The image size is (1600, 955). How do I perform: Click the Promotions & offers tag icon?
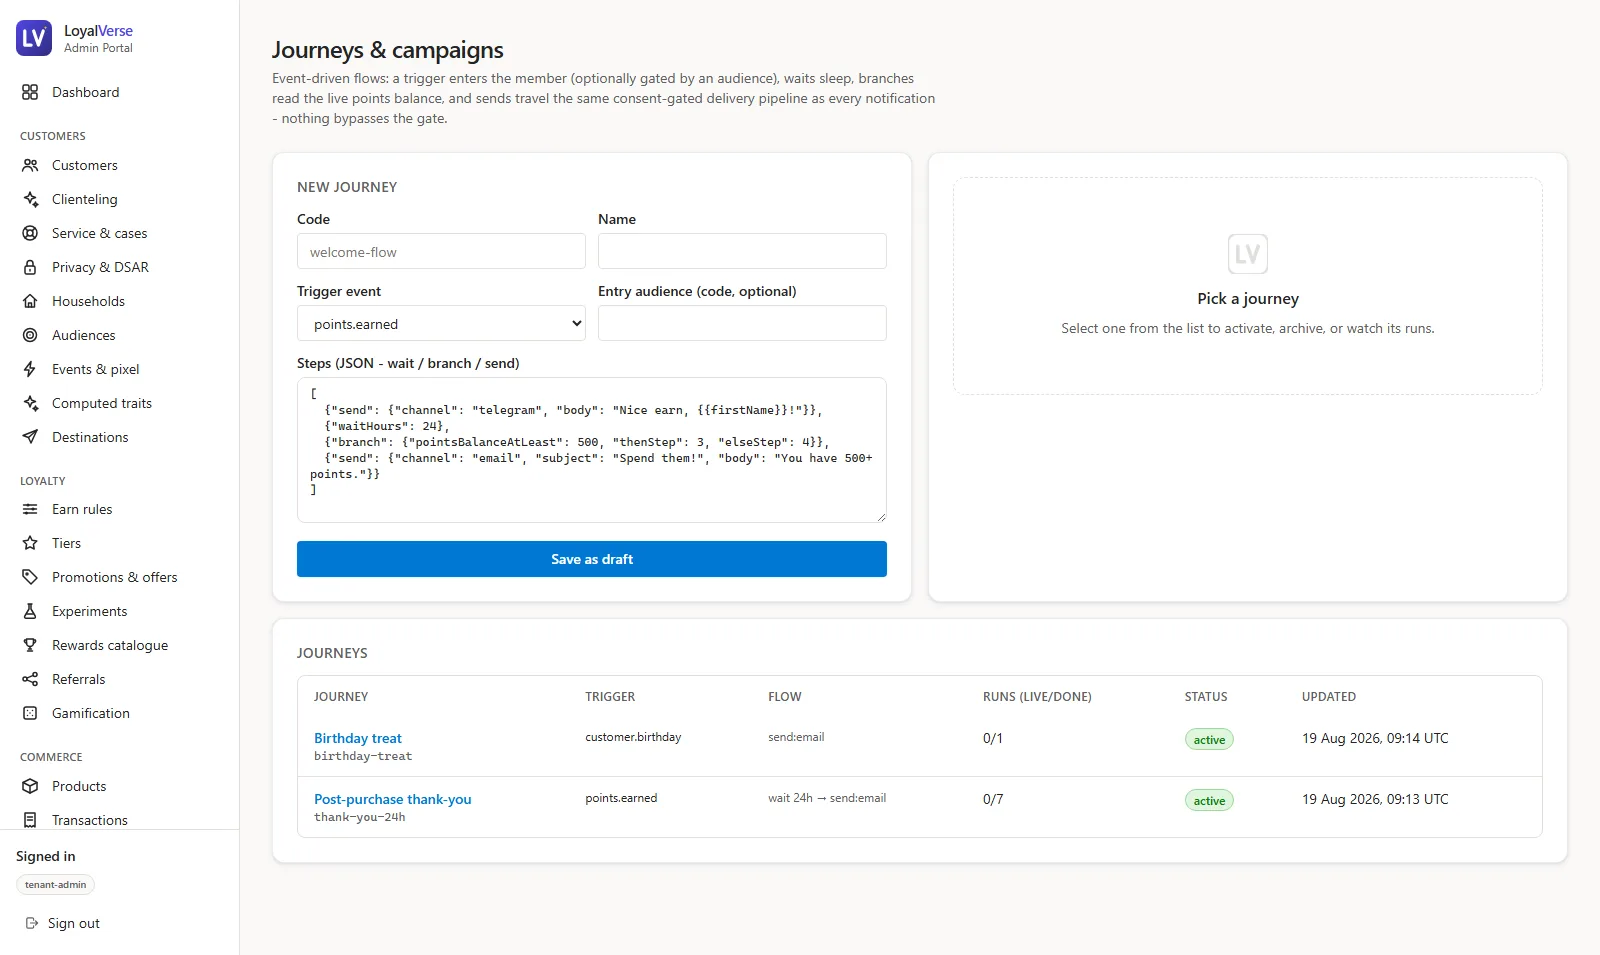tap(30, 577)
